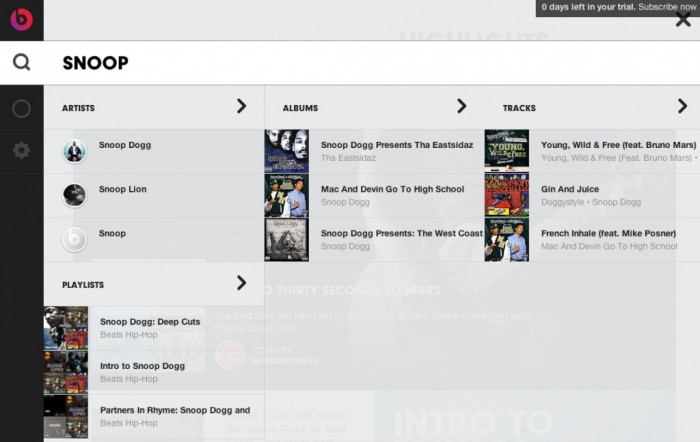Click the Beats logo icon
The image size is (700, 442).
click(21, 19)
